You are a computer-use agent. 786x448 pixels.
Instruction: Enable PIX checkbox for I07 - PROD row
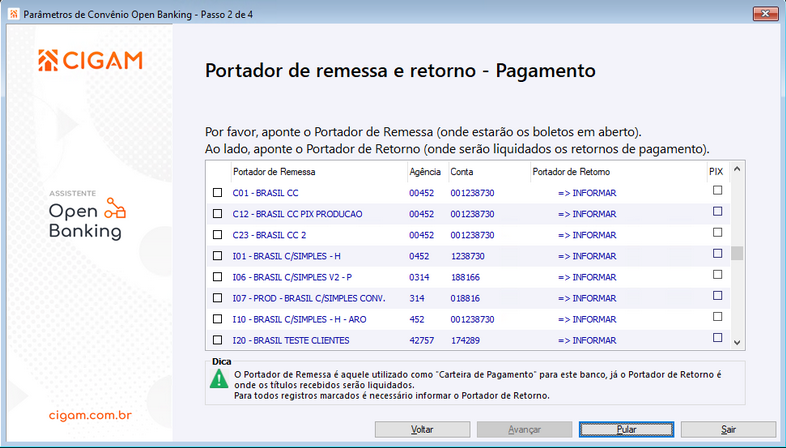coord(718,296)
